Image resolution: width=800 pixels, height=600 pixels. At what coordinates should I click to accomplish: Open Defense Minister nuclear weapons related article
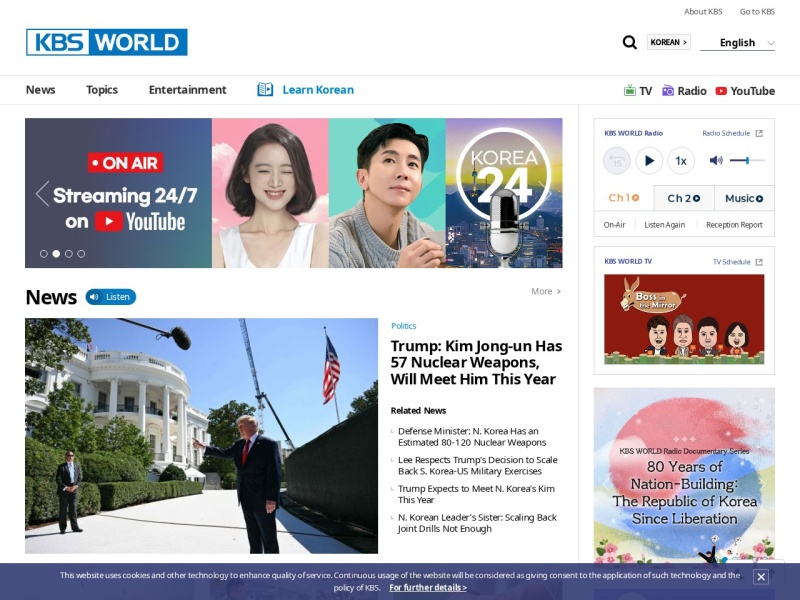pos(472,437)
